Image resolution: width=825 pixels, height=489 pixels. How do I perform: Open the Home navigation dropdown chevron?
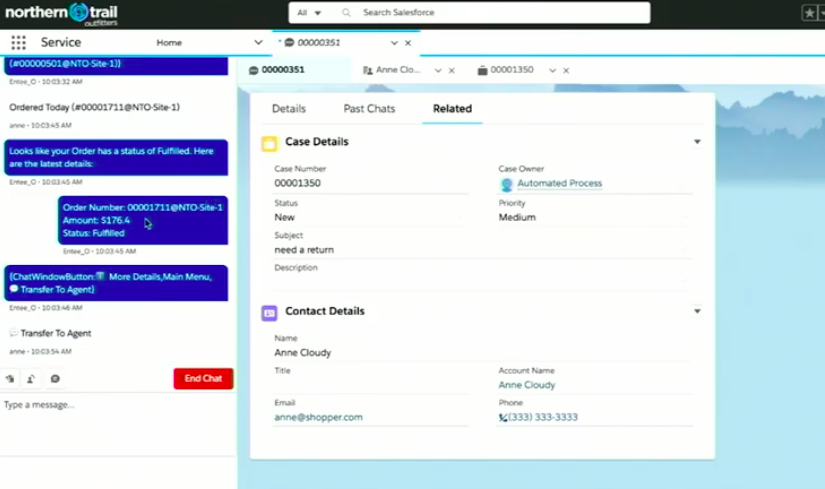(x=258, y=43)
